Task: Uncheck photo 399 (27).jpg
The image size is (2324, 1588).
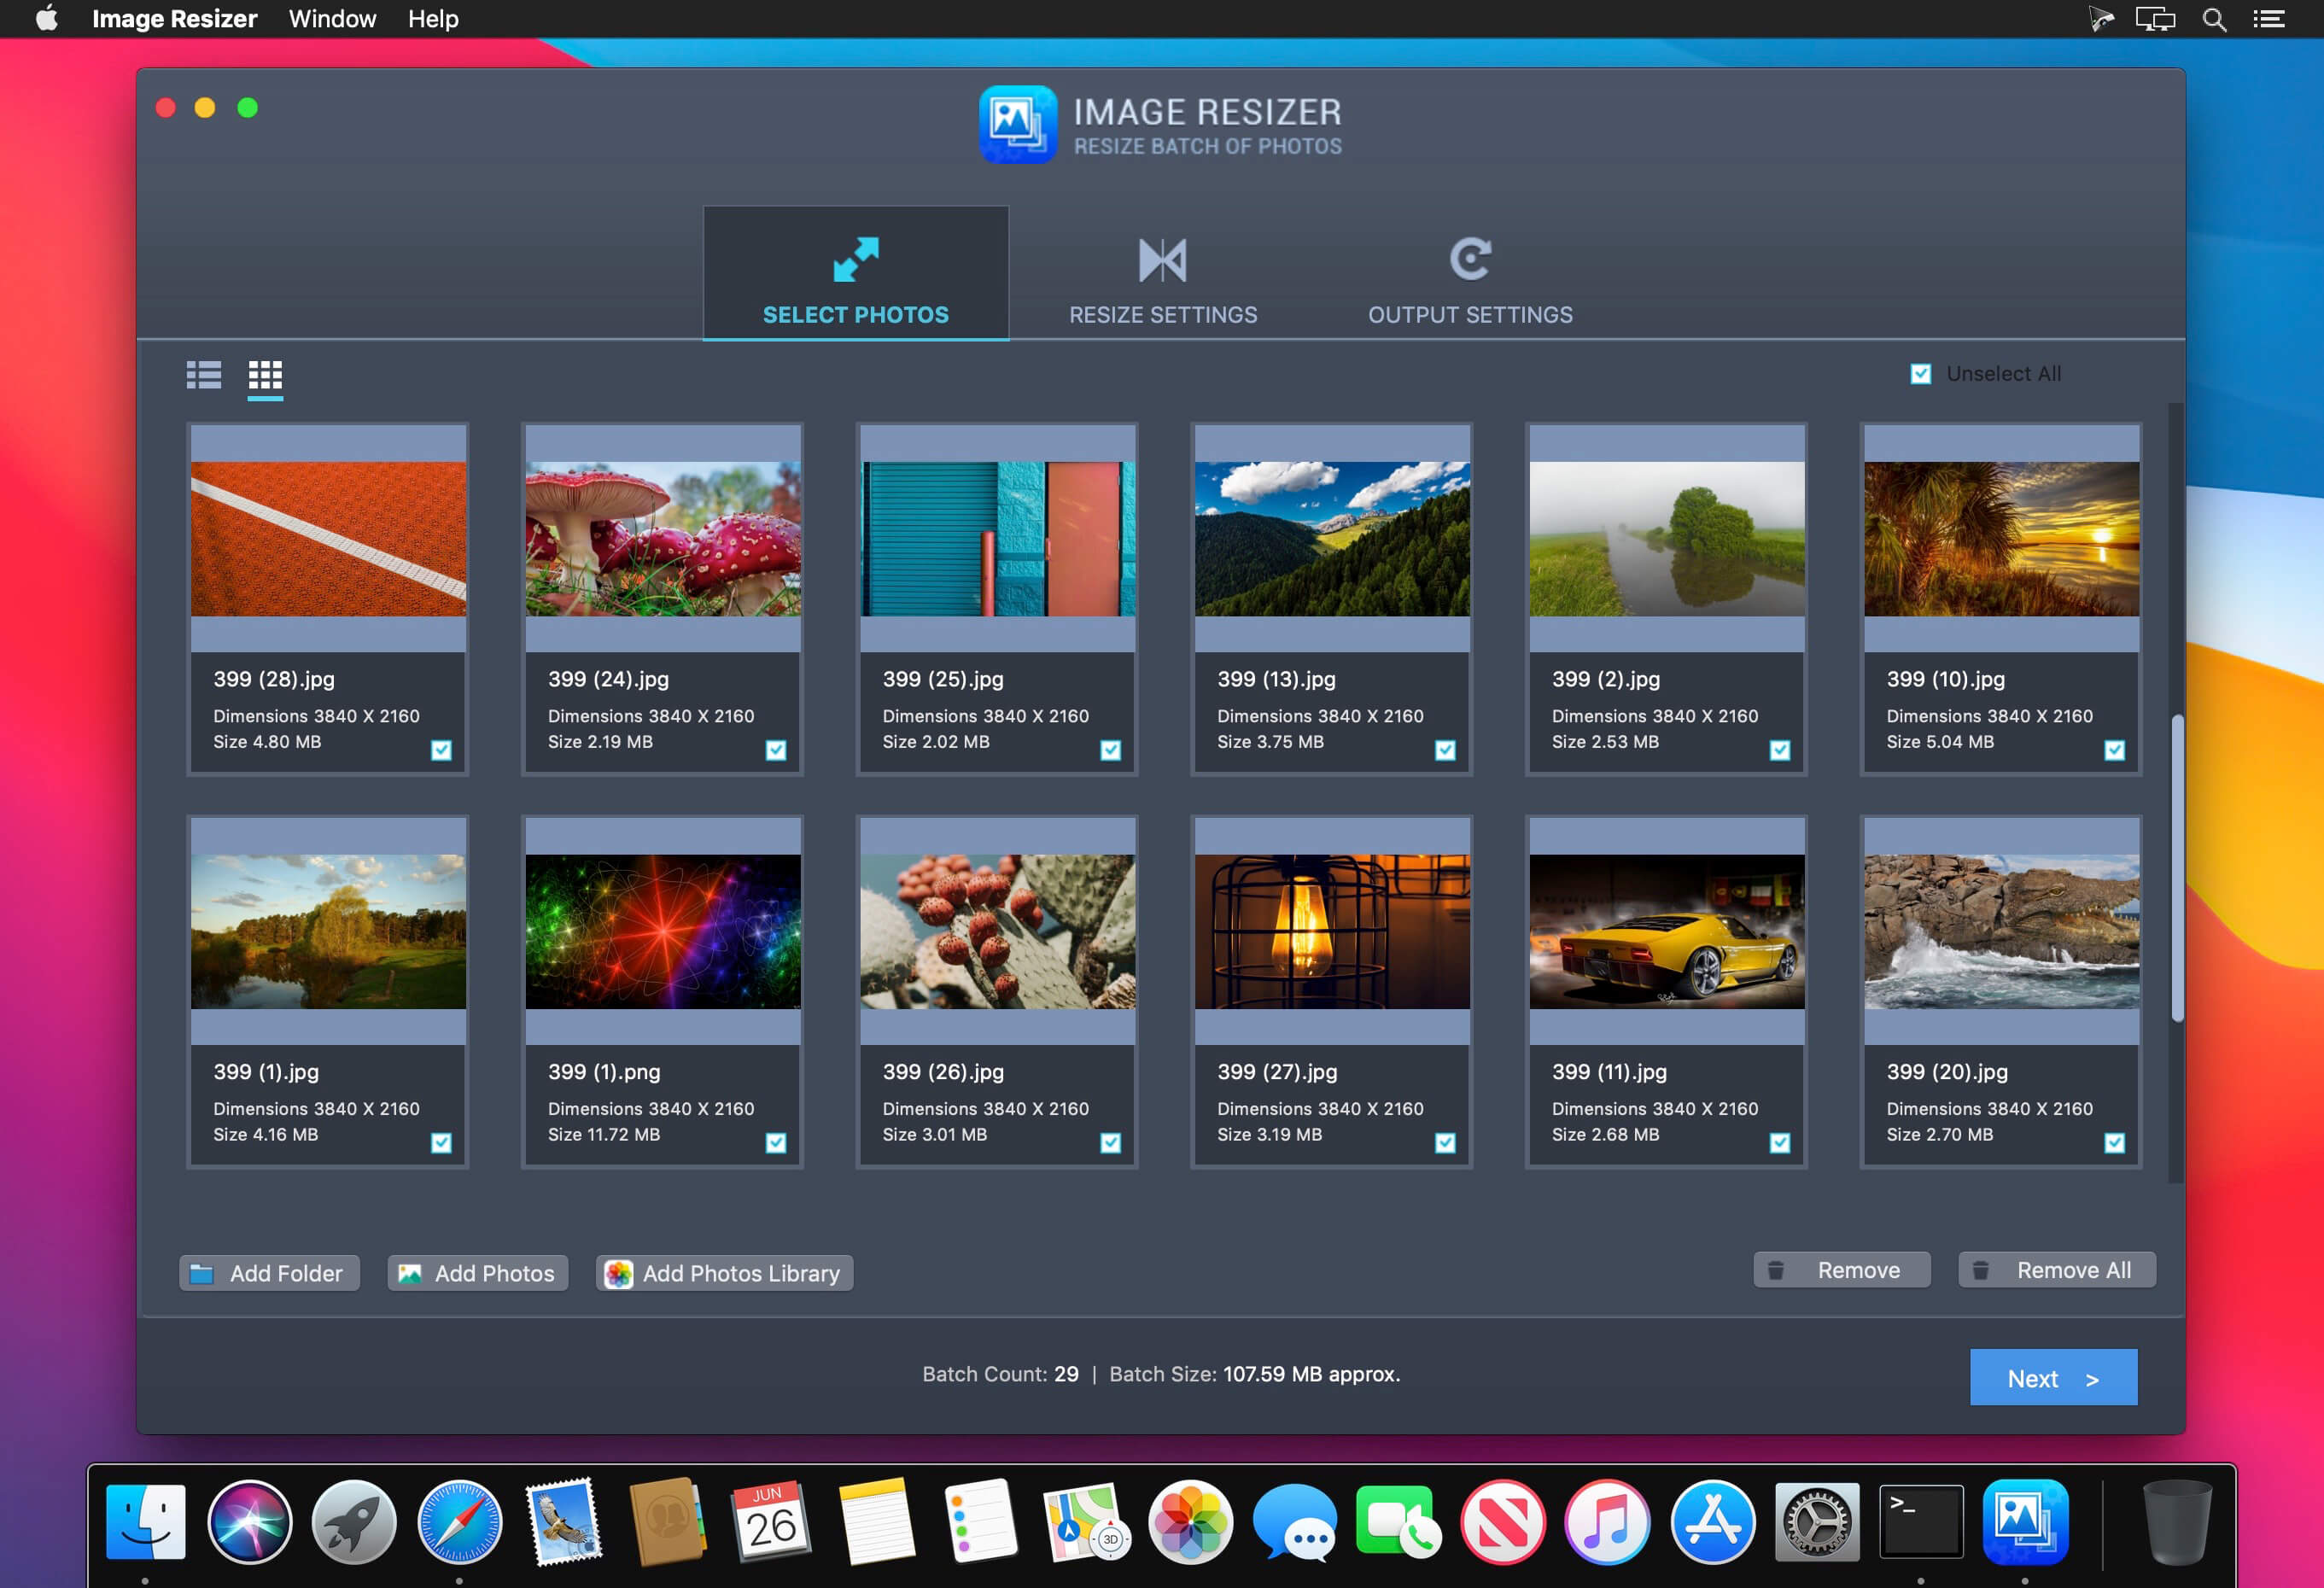Action: 1445,1143
